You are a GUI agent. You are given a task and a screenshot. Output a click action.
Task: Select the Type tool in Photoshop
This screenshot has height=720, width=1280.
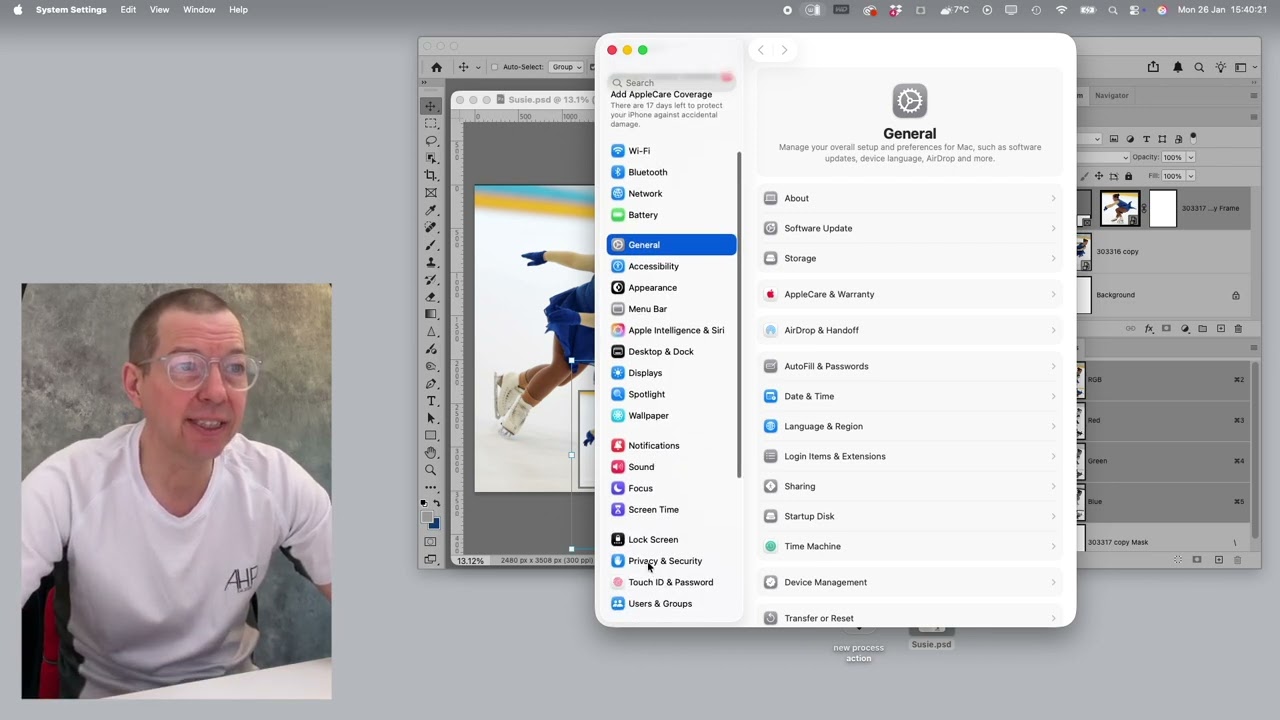coord(431,401)
